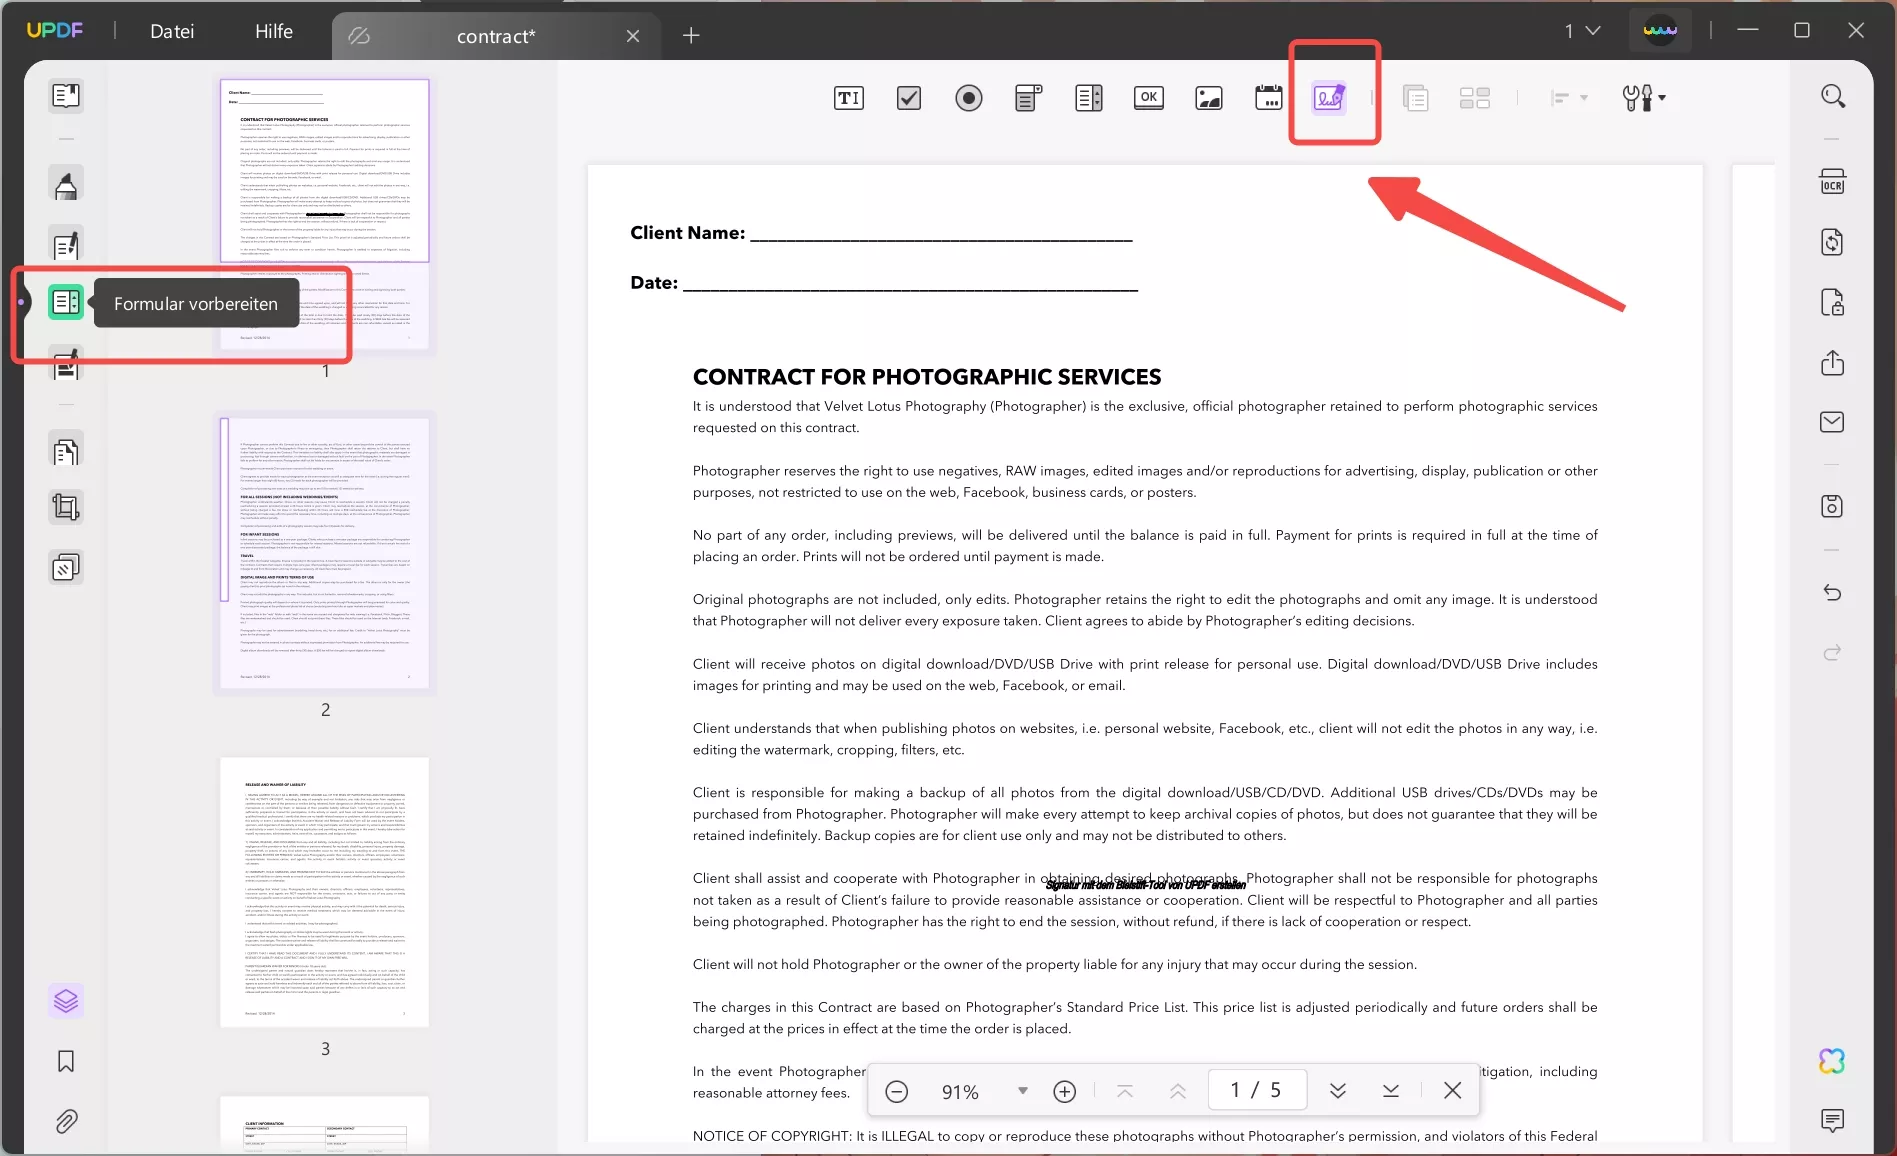Click the zoom value 91%
Image resolution: width=1897 pixels, height=1156 pixels.
coord(960,1092)
